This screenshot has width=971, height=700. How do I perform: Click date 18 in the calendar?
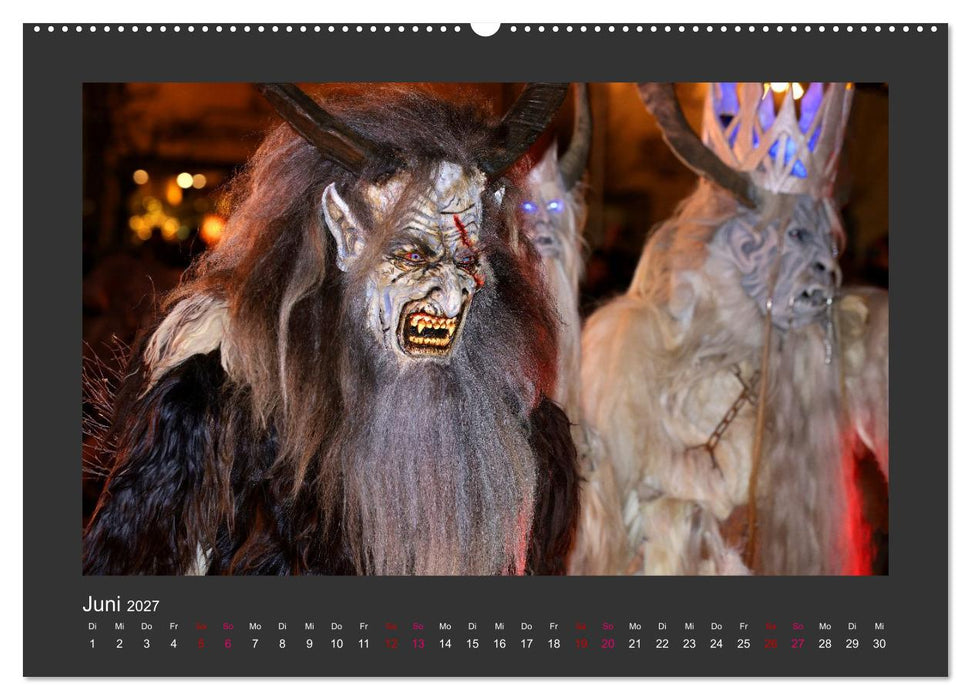554,644
